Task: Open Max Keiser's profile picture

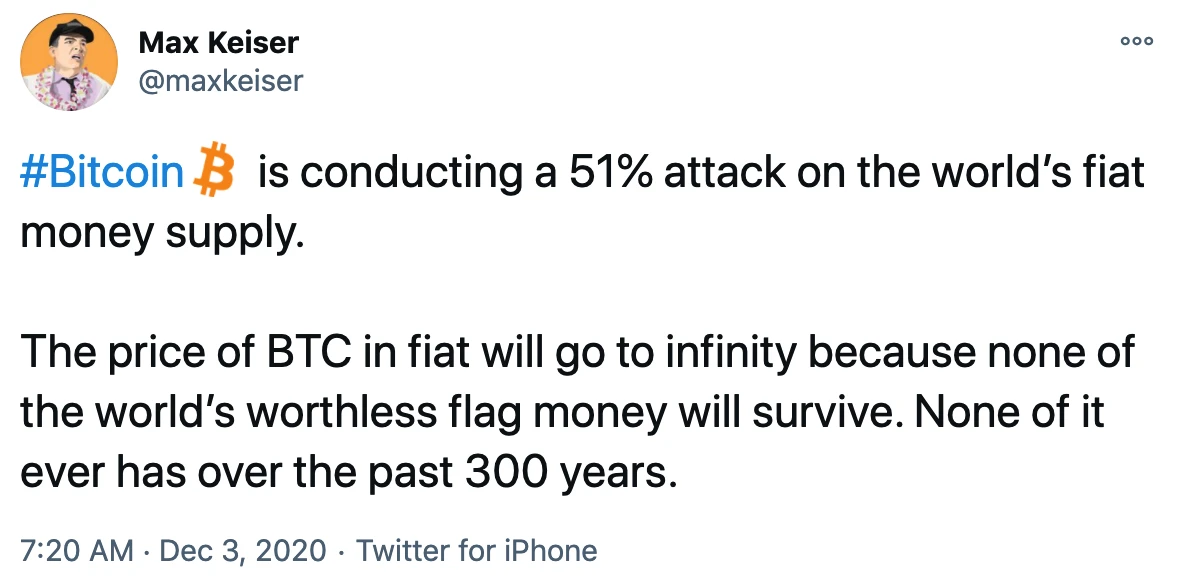Action: [68, 62]
